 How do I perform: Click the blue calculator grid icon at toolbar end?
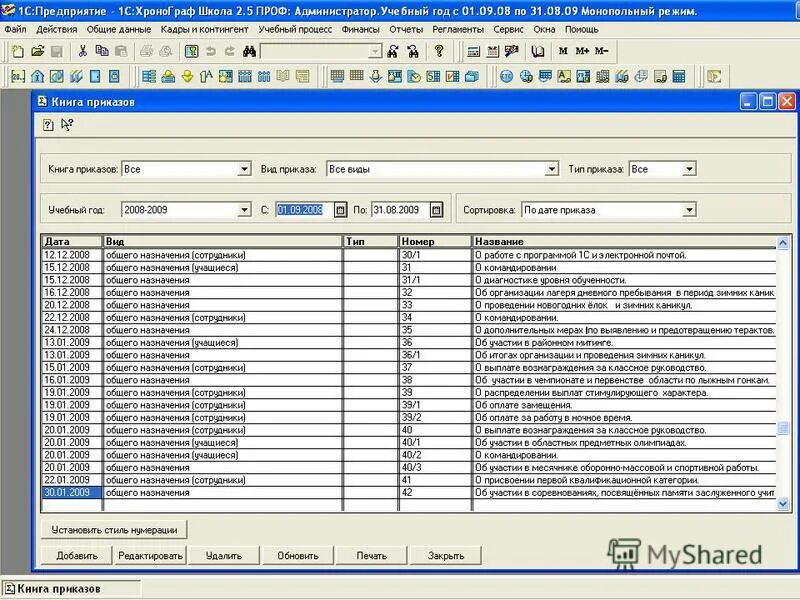coord(679,77)
